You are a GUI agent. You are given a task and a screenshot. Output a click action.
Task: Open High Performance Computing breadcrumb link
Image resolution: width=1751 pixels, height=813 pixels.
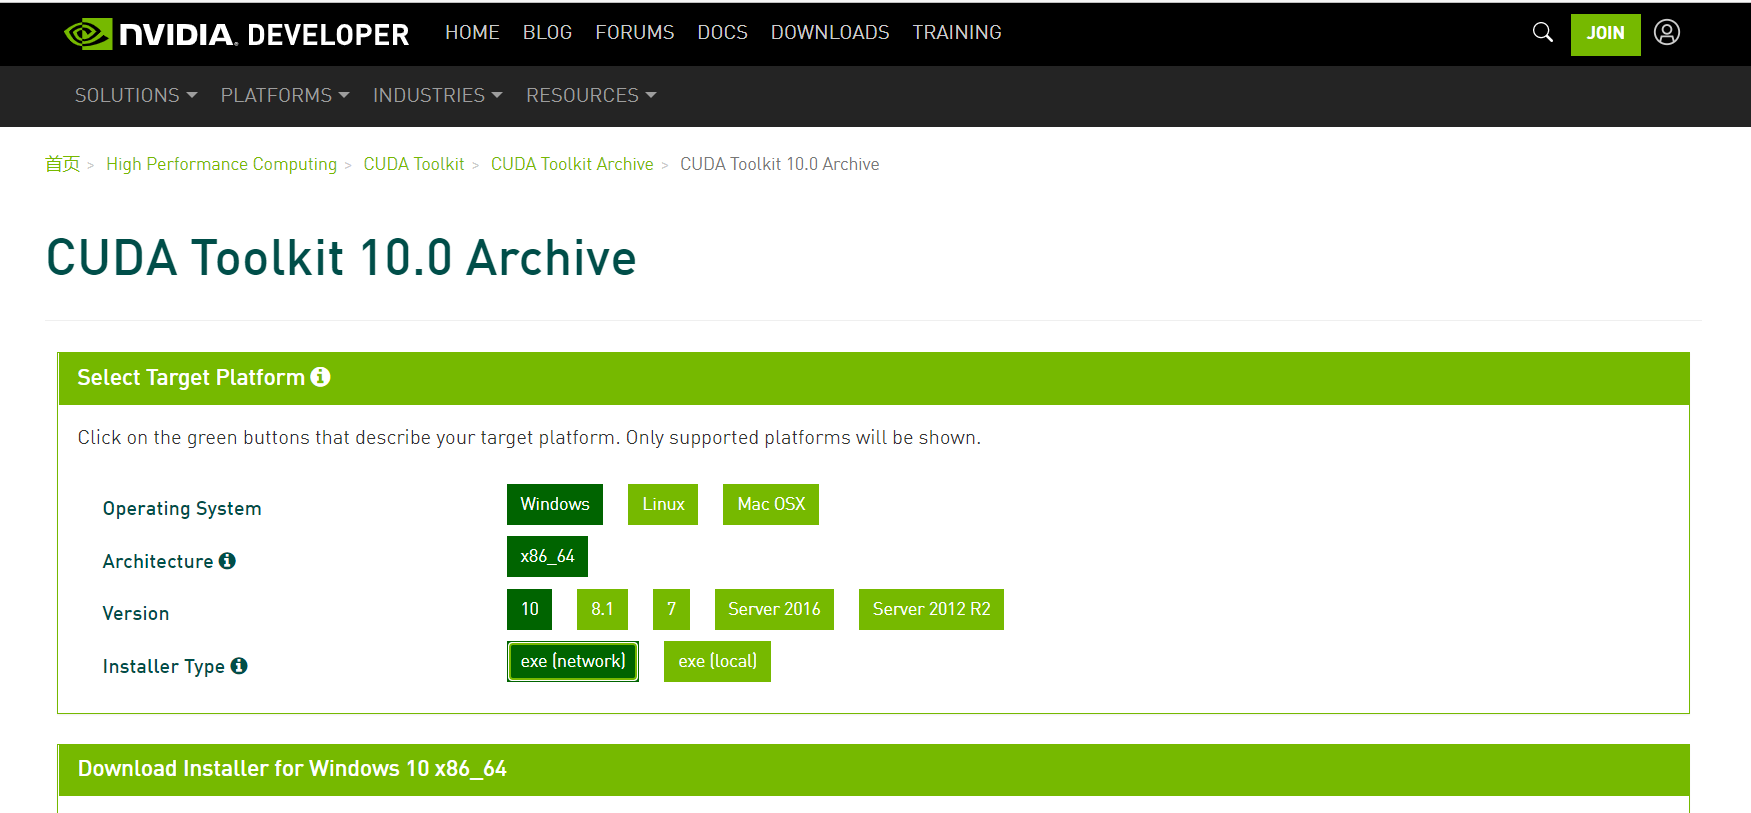(x=221, y=164)
